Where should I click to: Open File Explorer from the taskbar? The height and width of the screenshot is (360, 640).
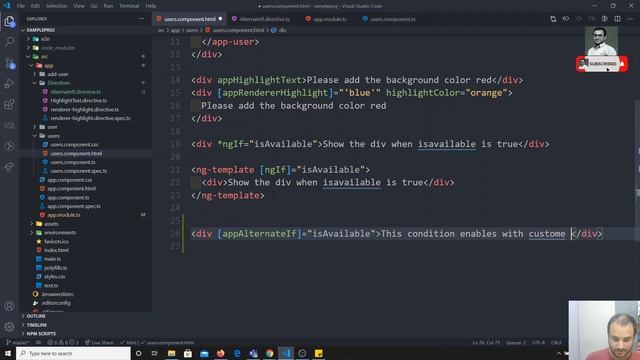[171, 353]
